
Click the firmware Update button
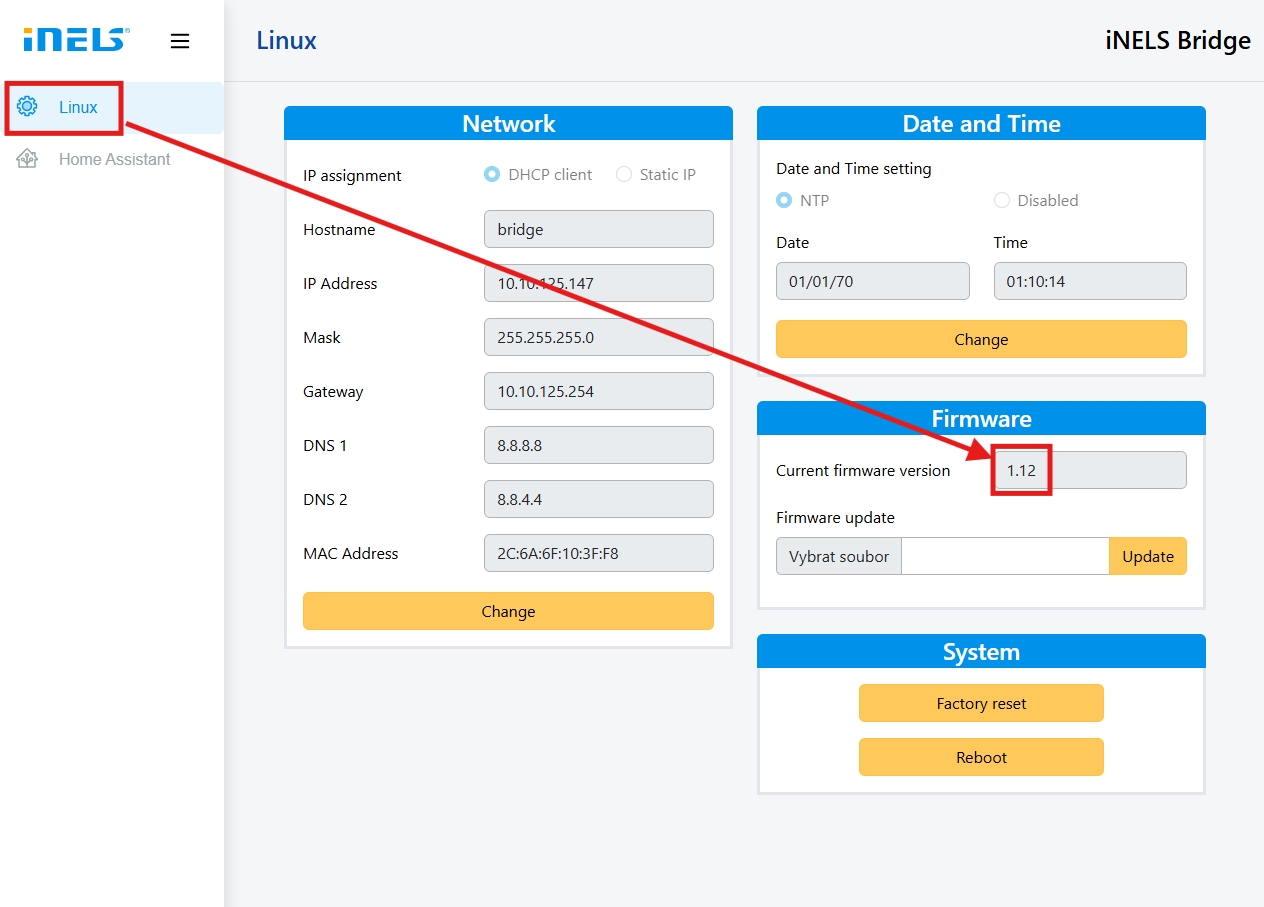pos(1147,556)
